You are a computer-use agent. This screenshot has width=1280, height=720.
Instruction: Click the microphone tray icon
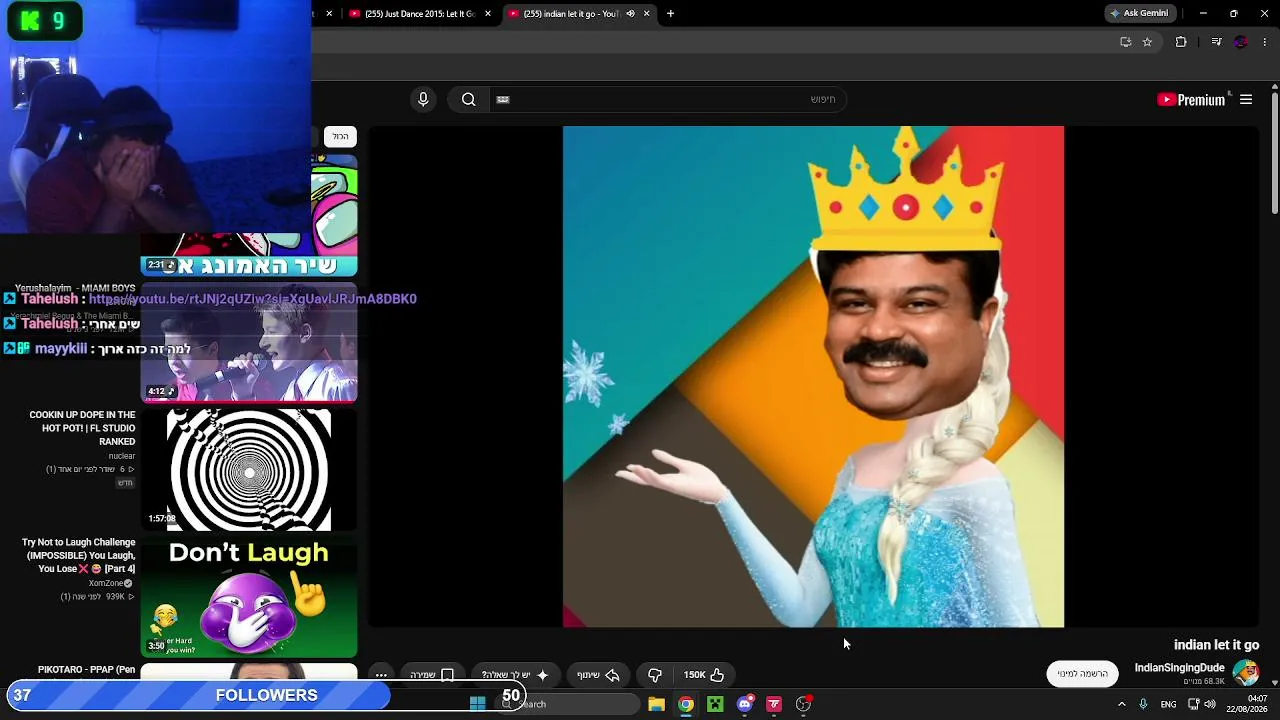point(1143,704)
